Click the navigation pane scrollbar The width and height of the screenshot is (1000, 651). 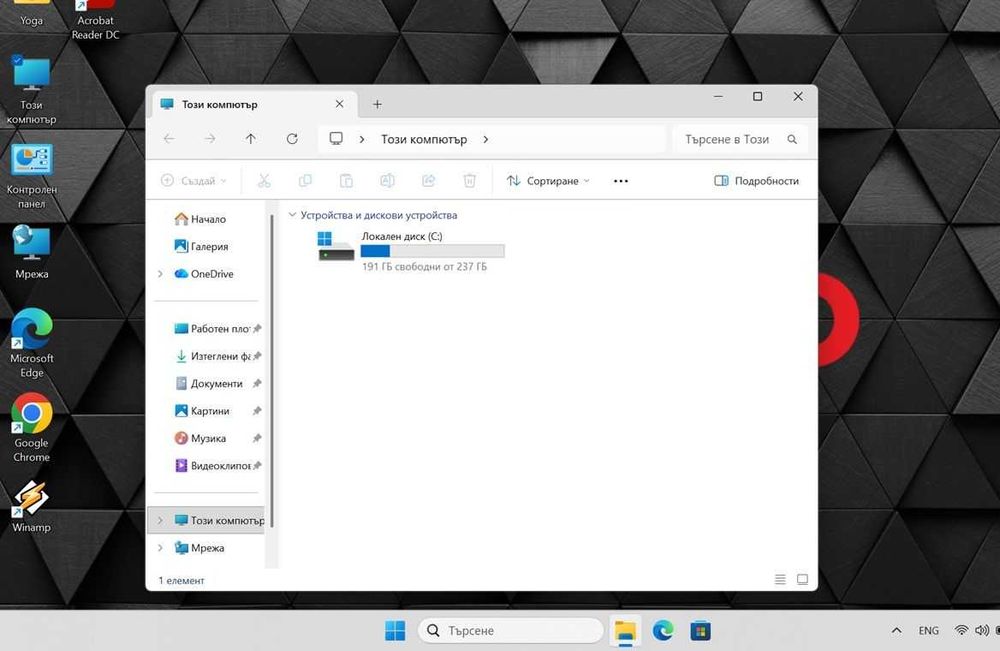pos(272,370)
